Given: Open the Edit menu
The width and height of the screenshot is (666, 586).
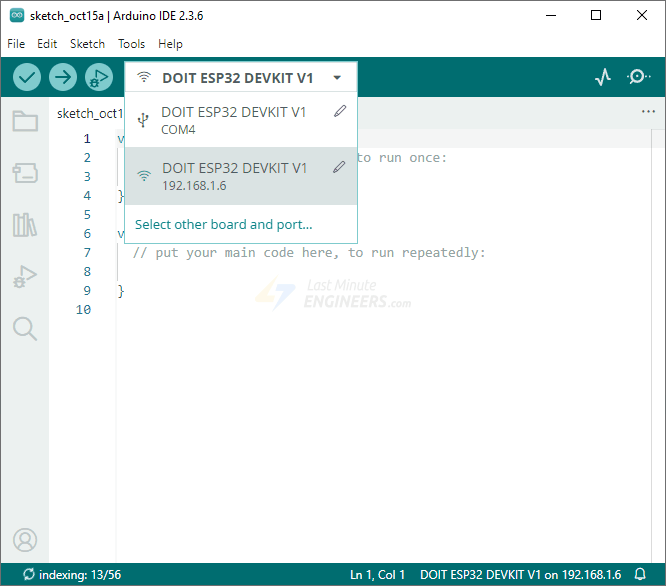Looking at the screenshot, I should click(x=47, y=44).
